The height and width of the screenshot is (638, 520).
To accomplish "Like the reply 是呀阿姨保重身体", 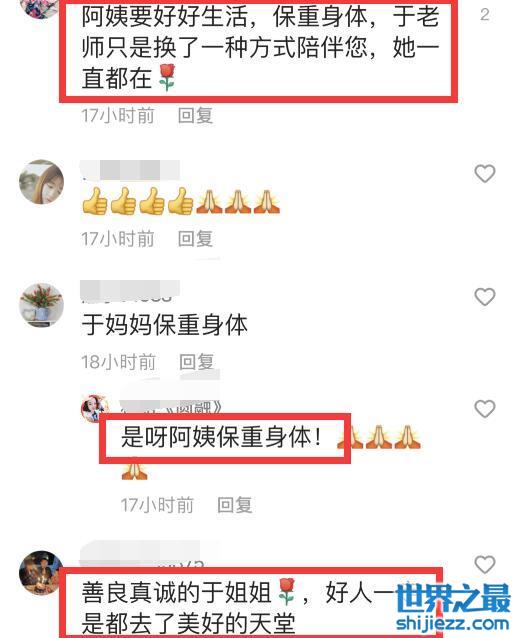I will click(x=485, y=409).
